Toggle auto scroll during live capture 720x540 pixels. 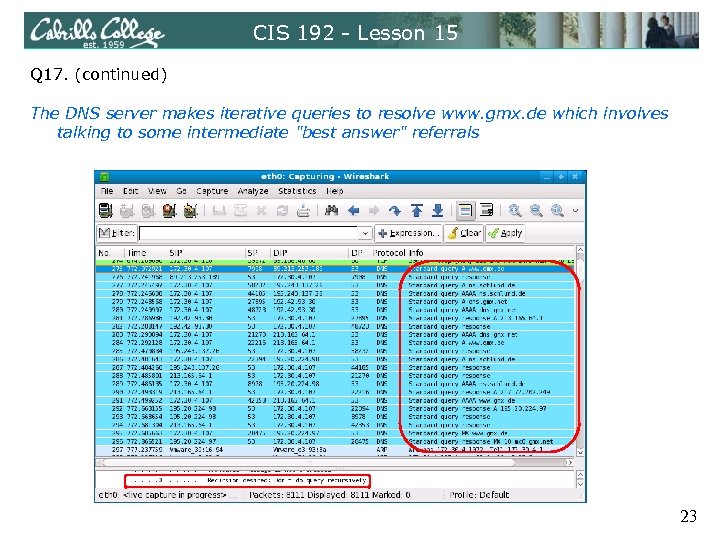click(486, 211)
